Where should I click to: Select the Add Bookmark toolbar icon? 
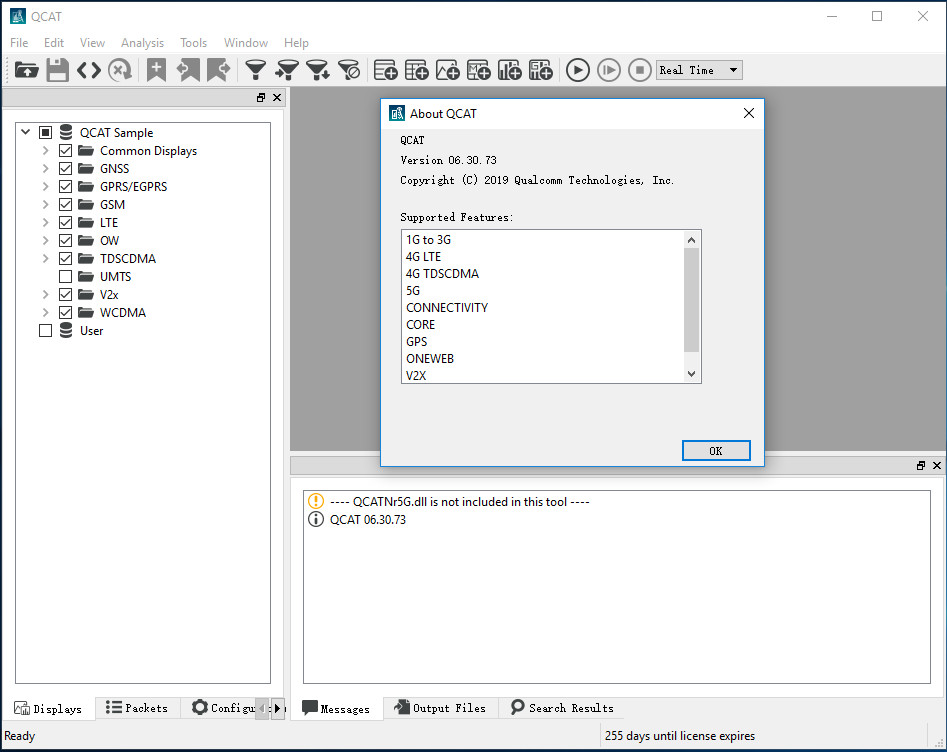click(155, 70)
